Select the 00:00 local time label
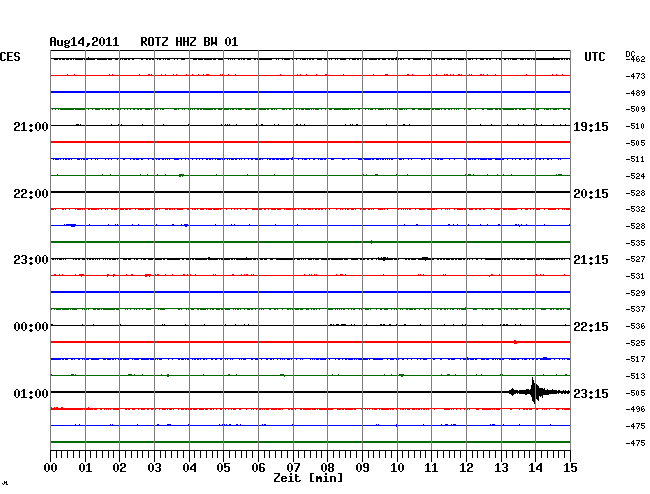Image resolution: width=650 pixels, height=494 pixels. 31,327
